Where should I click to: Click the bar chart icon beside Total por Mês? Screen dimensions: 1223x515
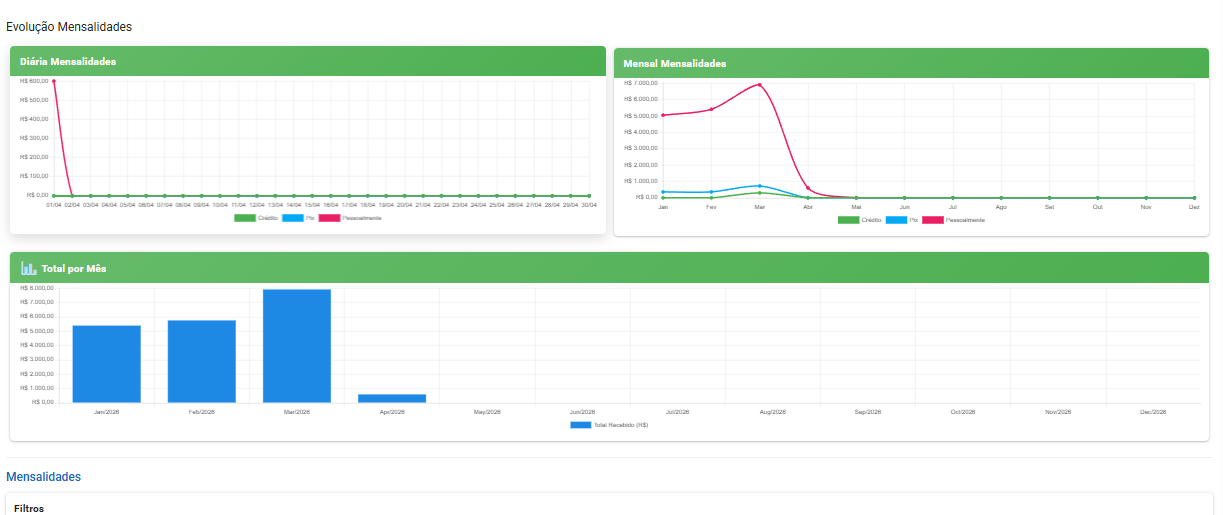[28, 268]
